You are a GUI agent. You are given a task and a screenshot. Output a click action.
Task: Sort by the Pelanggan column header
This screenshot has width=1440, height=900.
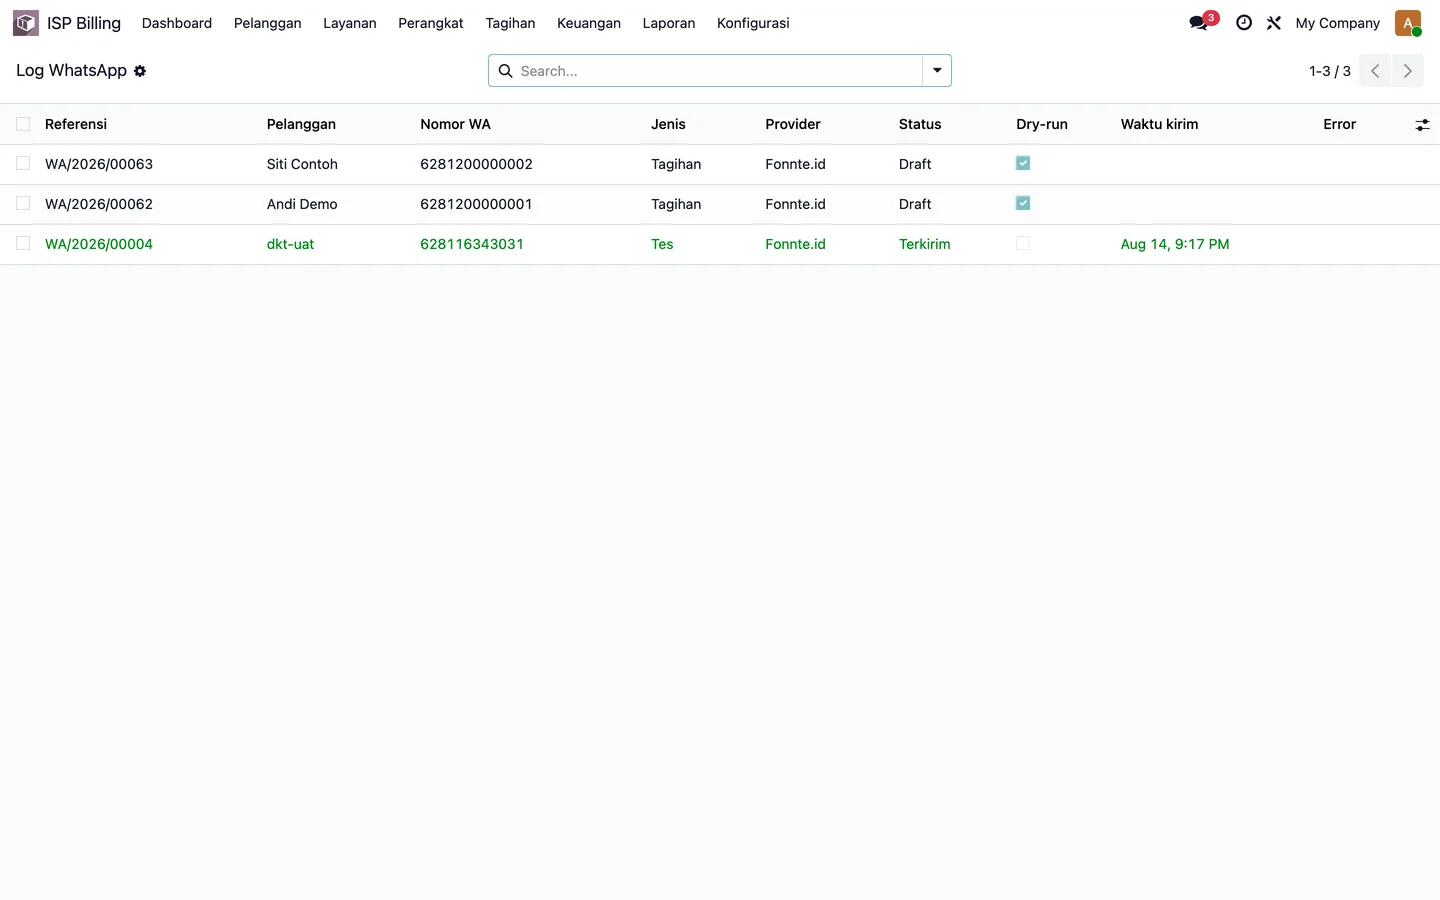(x=301, y=124)
